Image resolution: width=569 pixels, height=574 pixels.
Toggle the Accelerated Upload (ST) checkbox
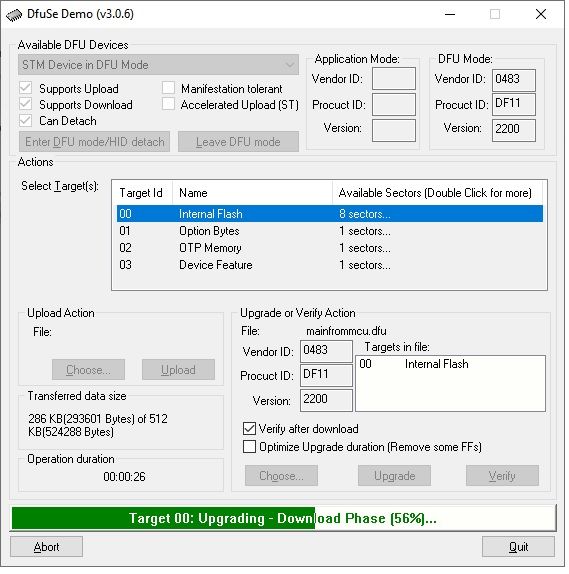pyautogui.click(x=168, y=104)
